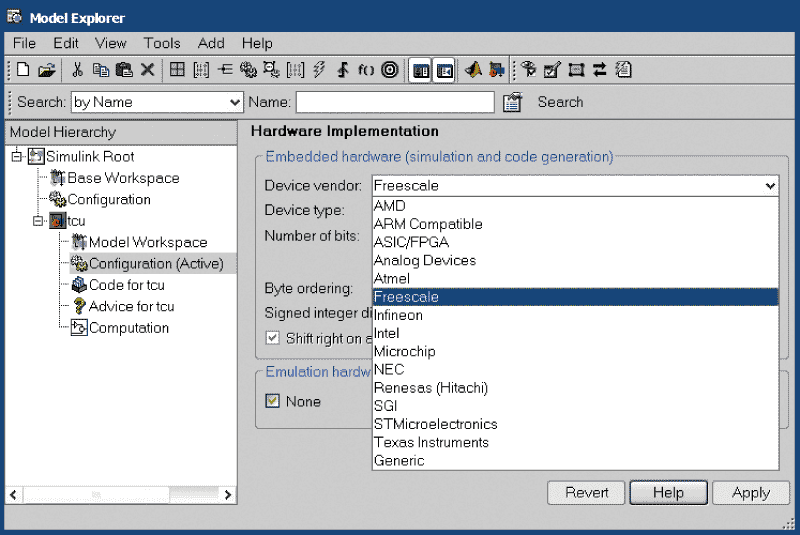Click the hierarchy scroll left arrow
Screen dimensions: 800x535
[x=13, y=495]
